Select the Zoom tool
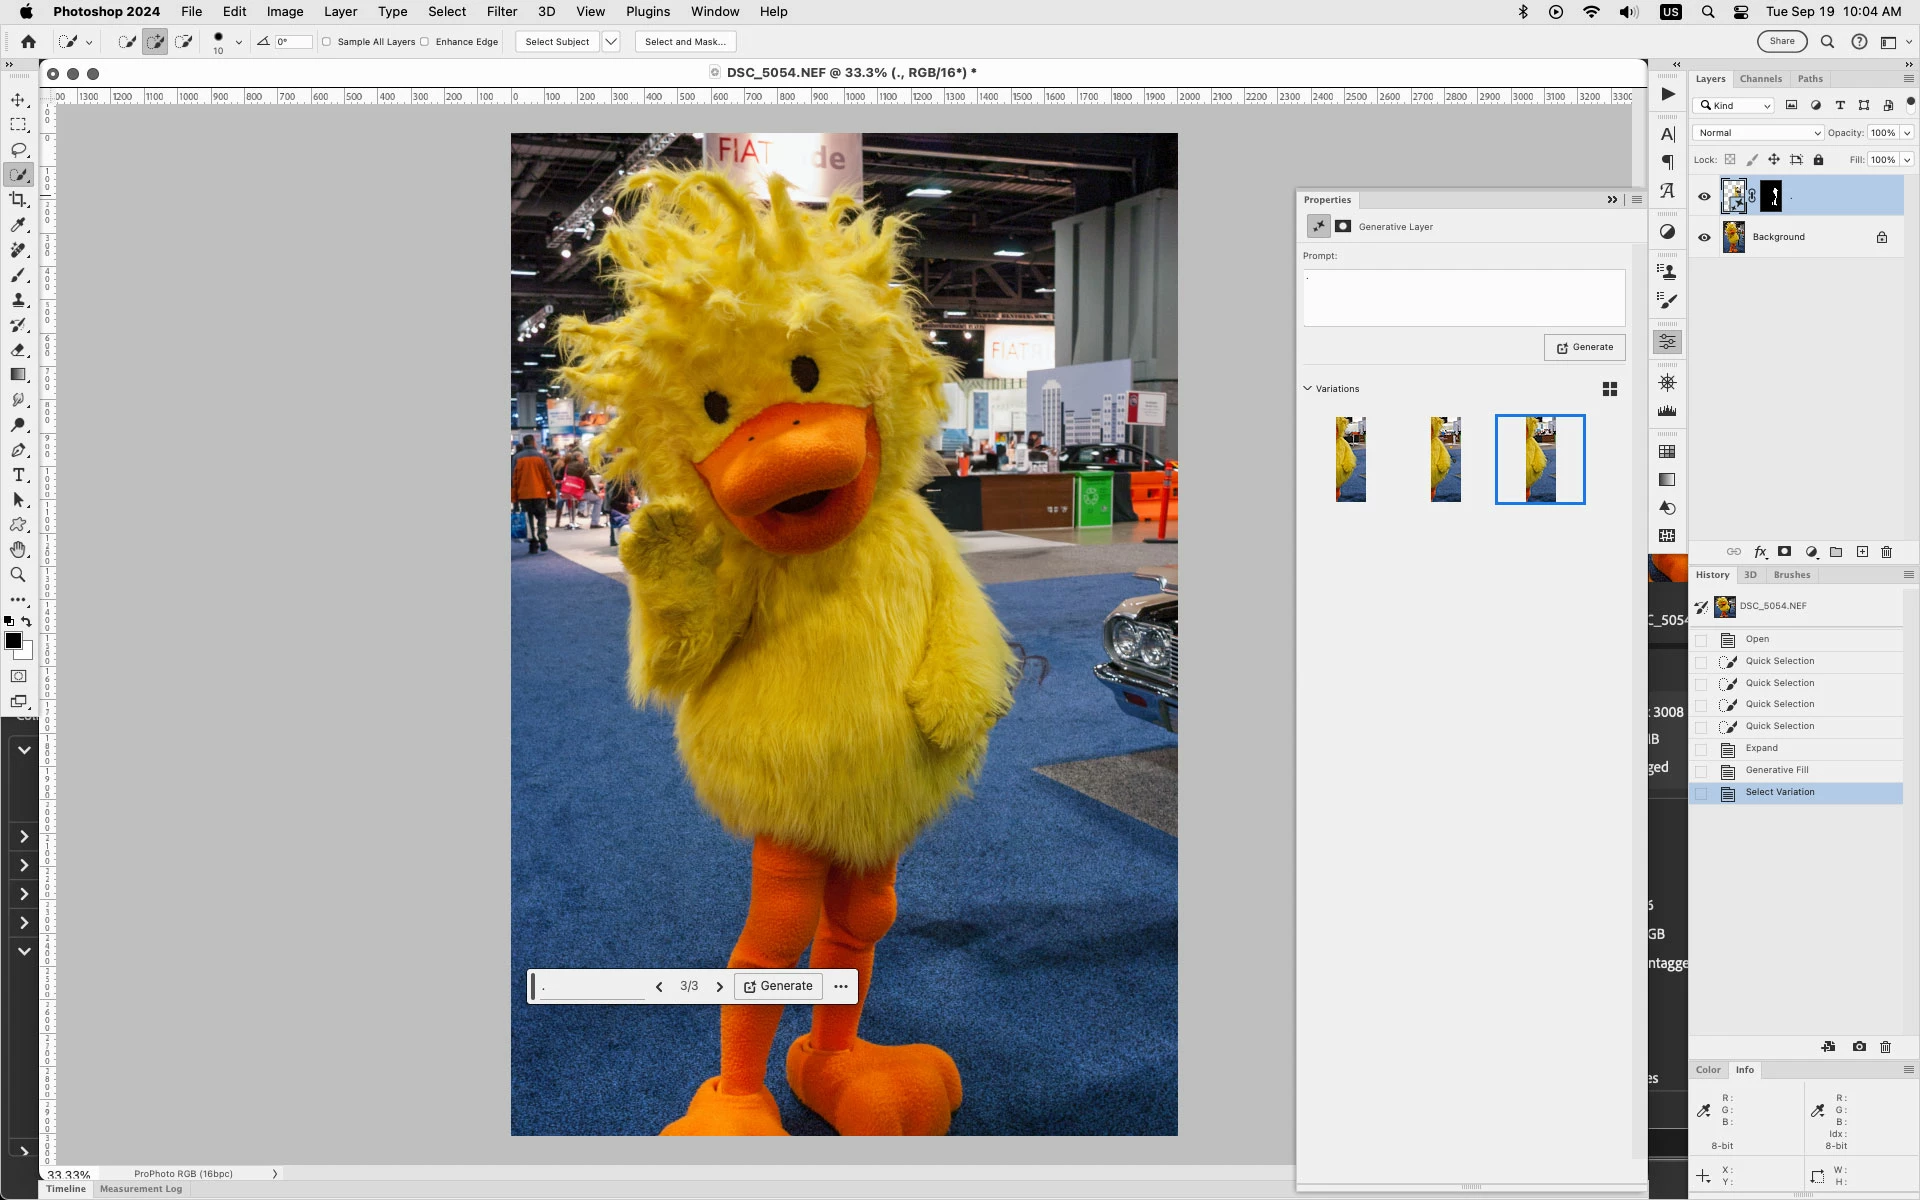The height and width of the screenshot is (1200, 1920). 18,575
